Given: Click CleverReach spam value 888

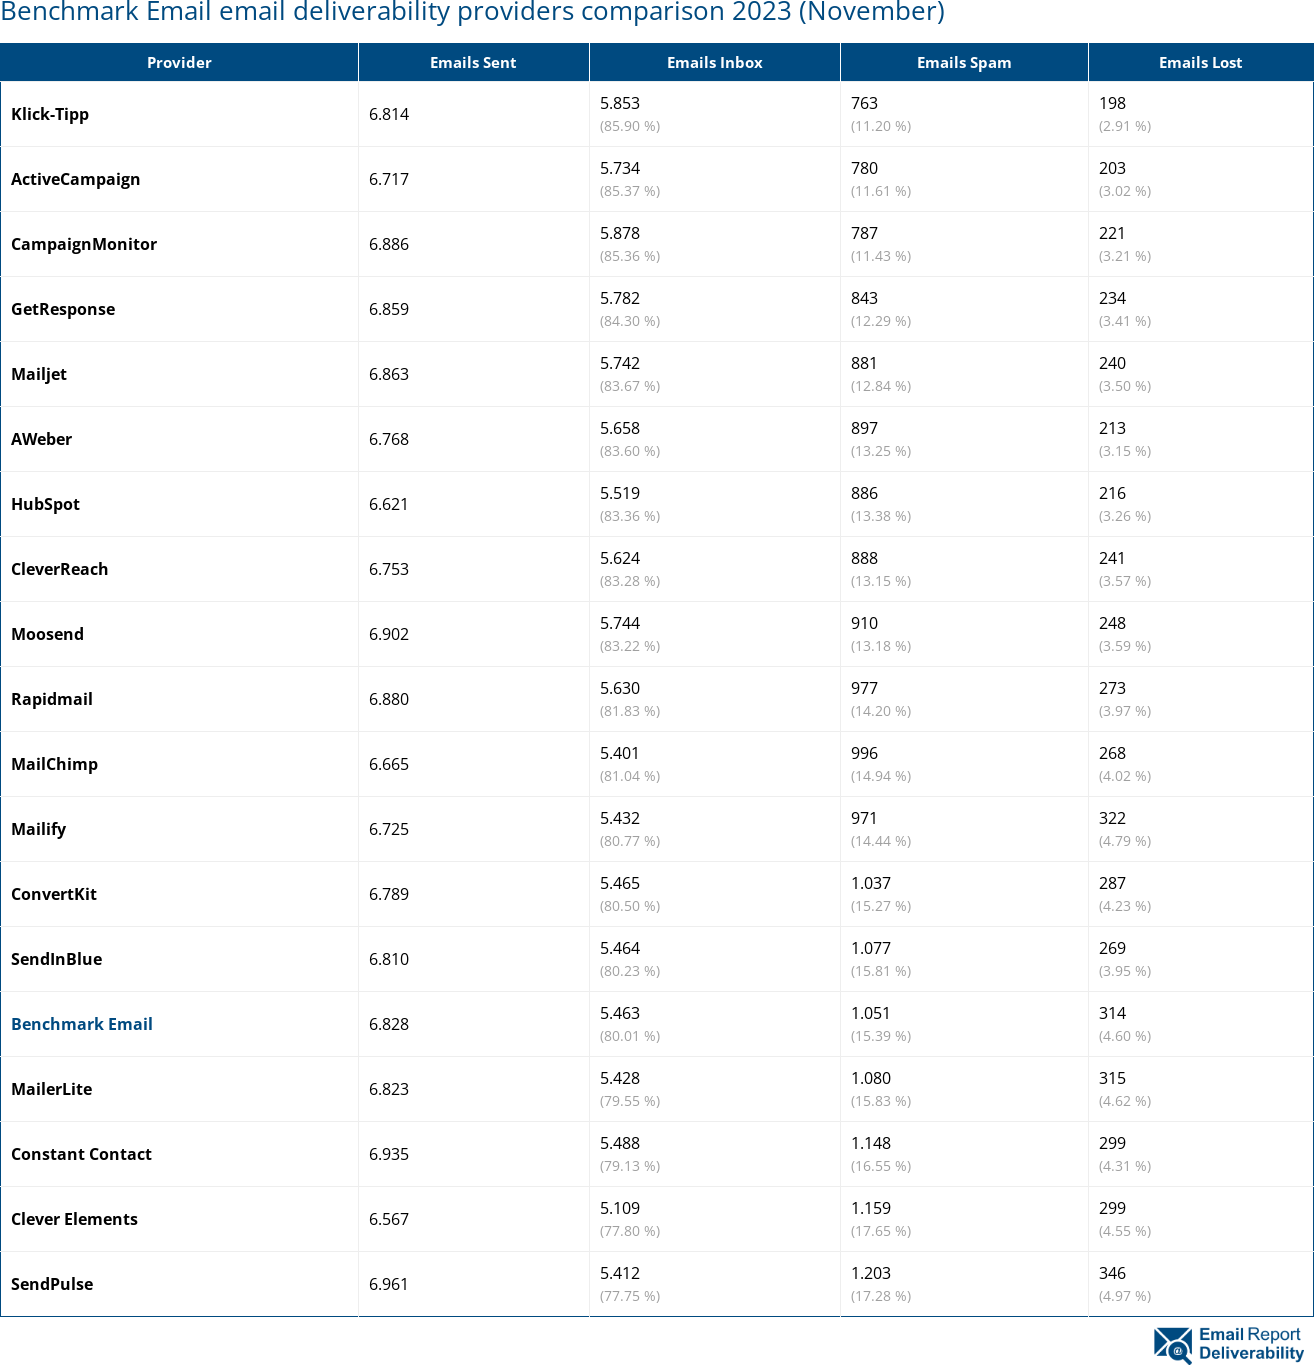Looking at the screenshot, I should [x=865, y=558].
